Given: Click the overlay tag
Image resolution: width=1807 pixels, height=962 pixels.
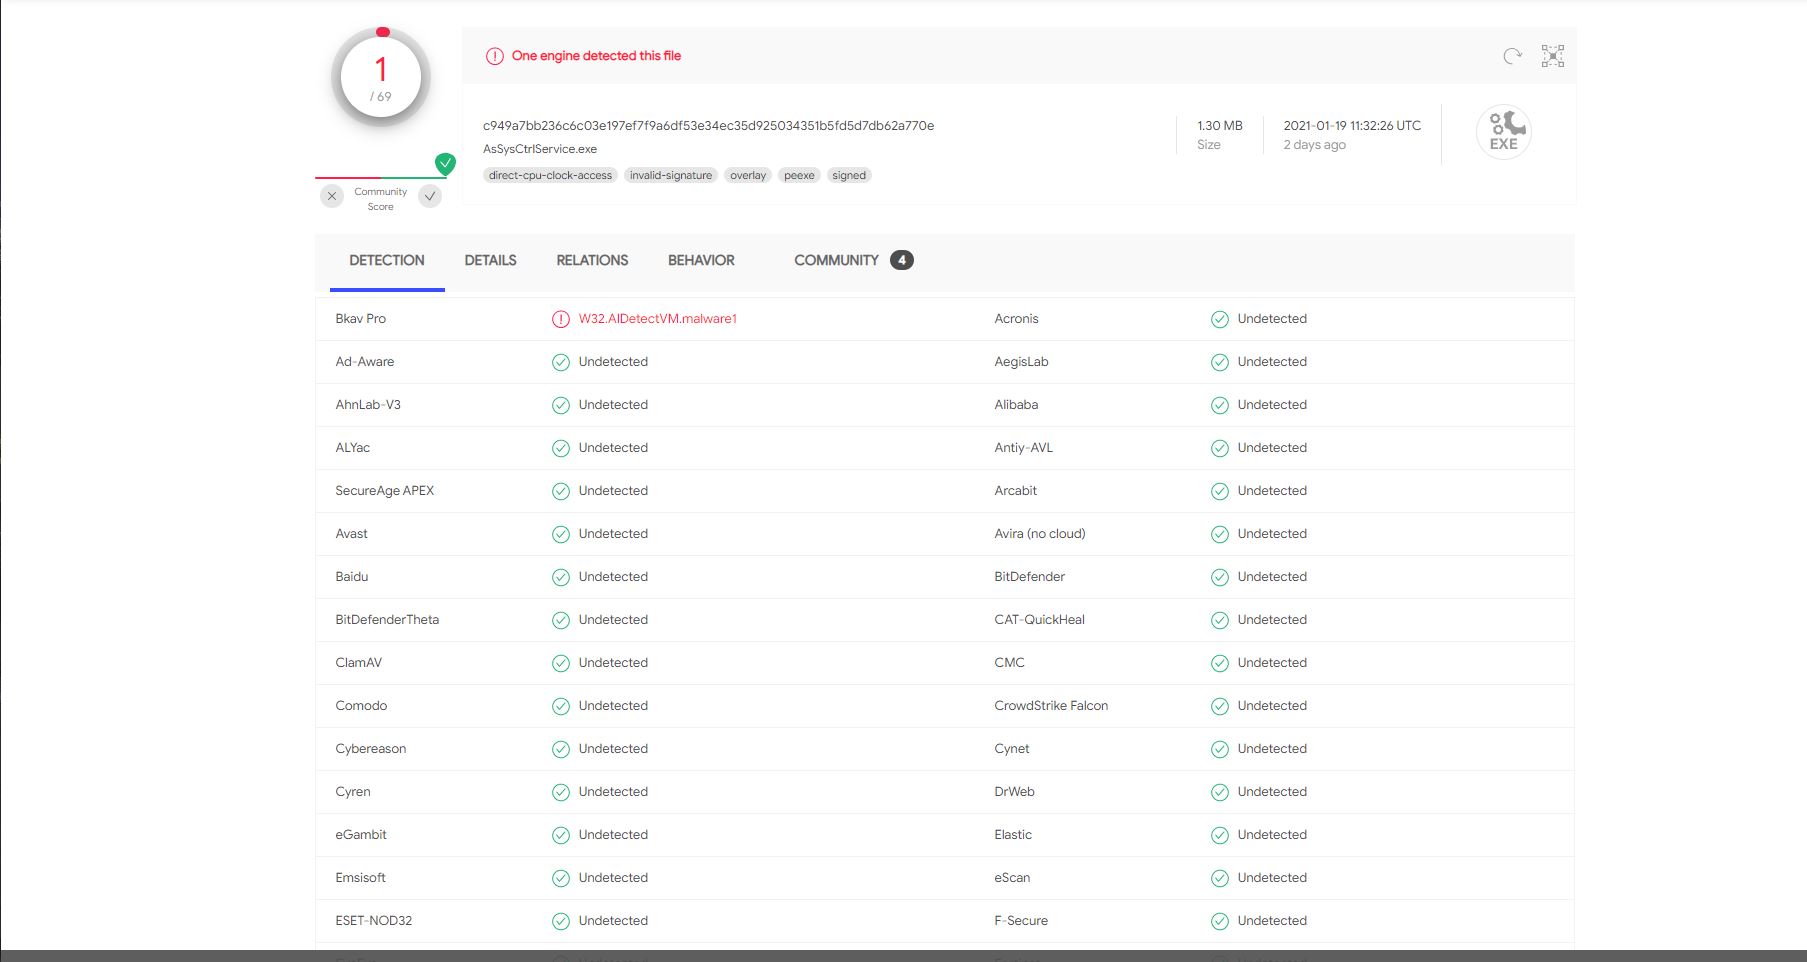Looking at the screenshot, I should point(748,175).
